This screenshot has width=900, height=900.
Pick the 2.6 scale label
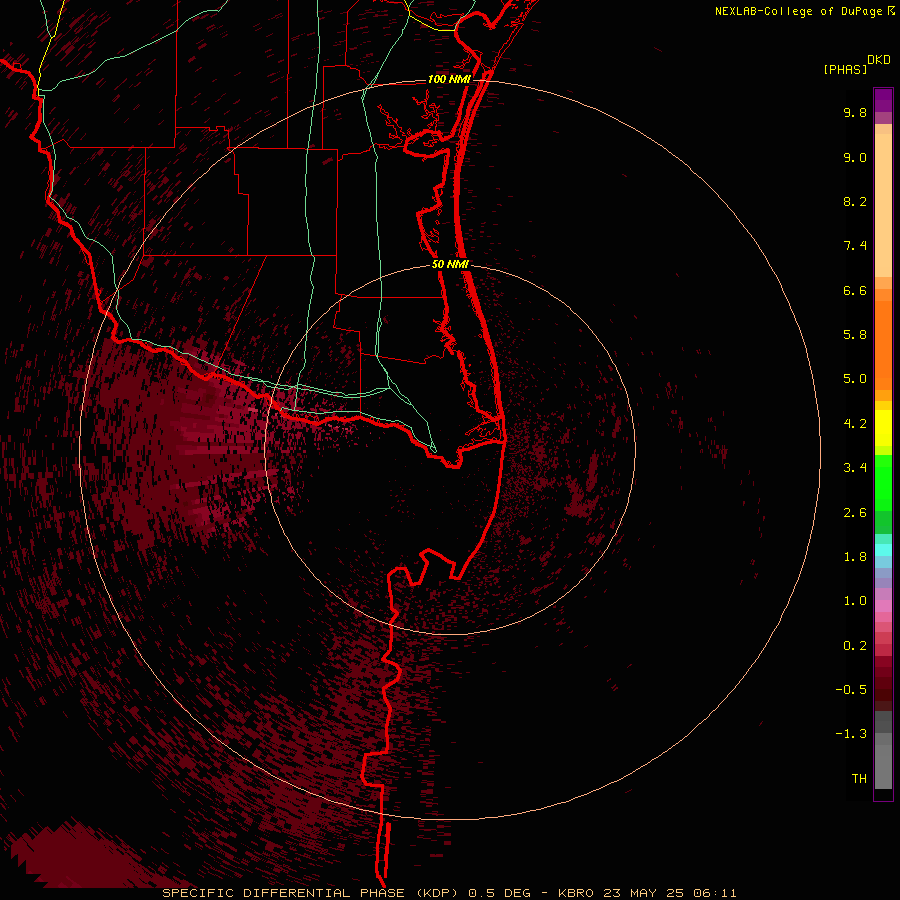point(855,513)
